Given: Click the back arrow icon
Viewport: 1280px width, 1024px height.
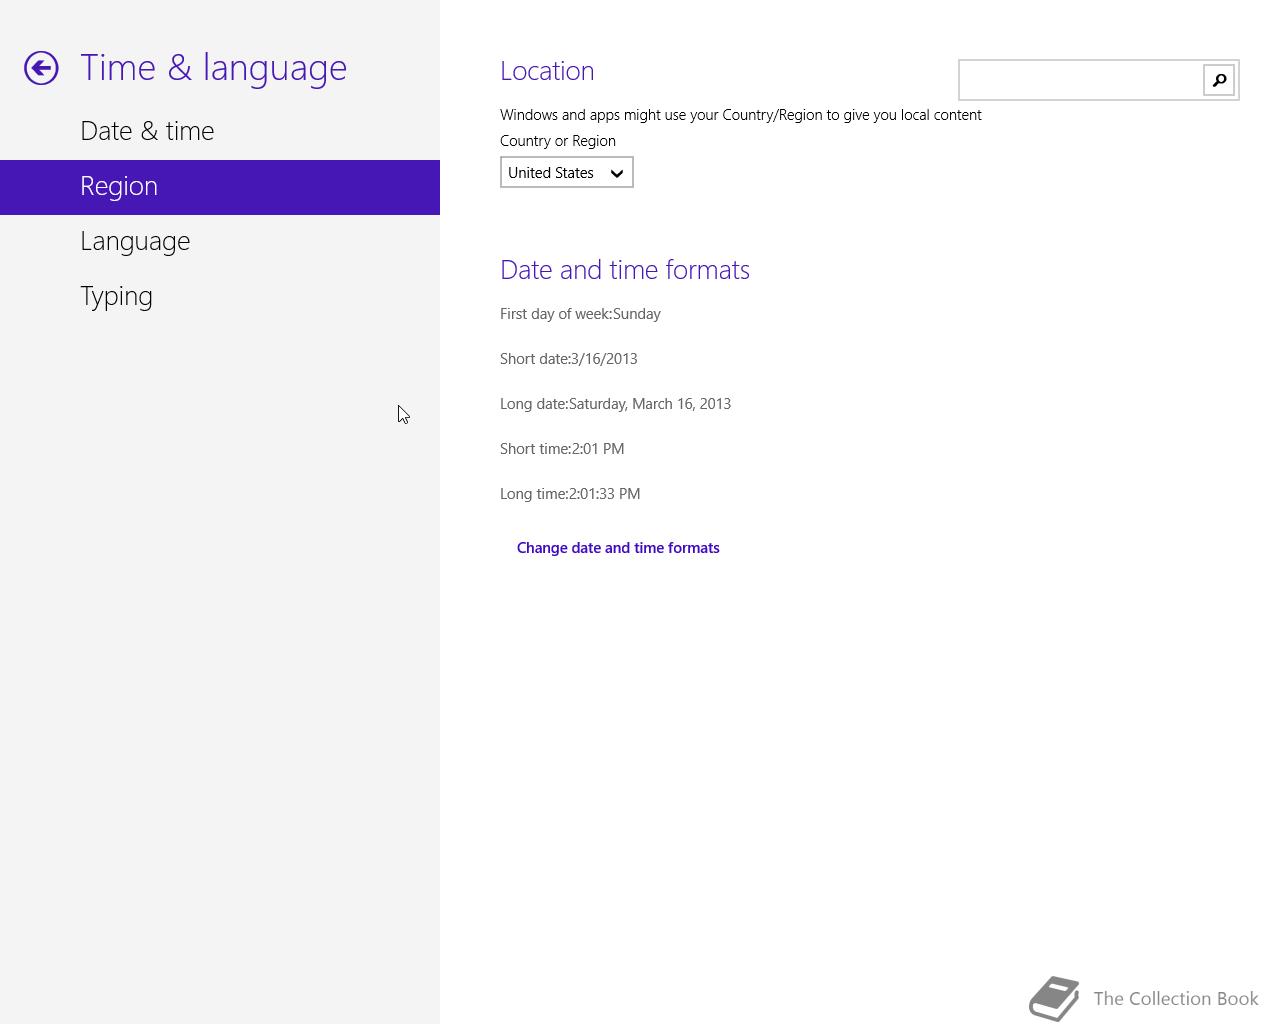Looking at the screenshot, I should coord(41,68).
